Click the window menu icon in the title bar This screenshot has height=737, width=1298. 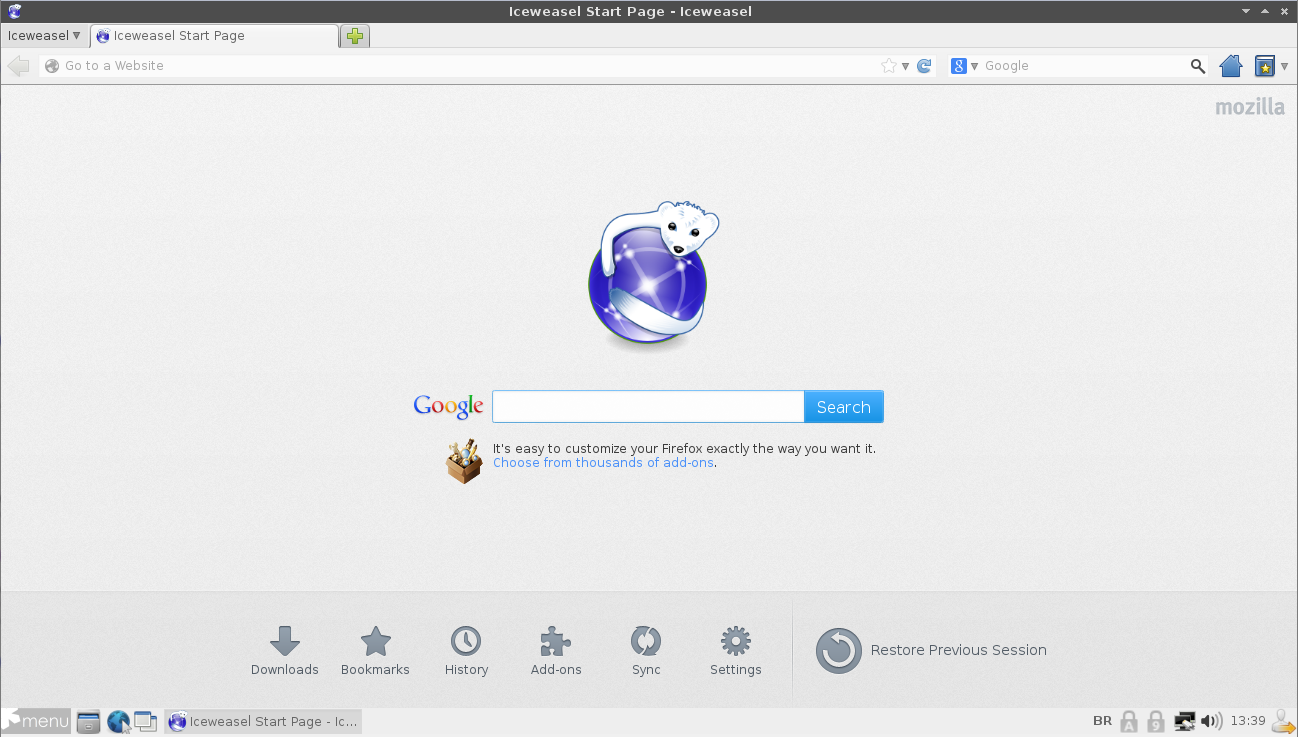point(13,11)
